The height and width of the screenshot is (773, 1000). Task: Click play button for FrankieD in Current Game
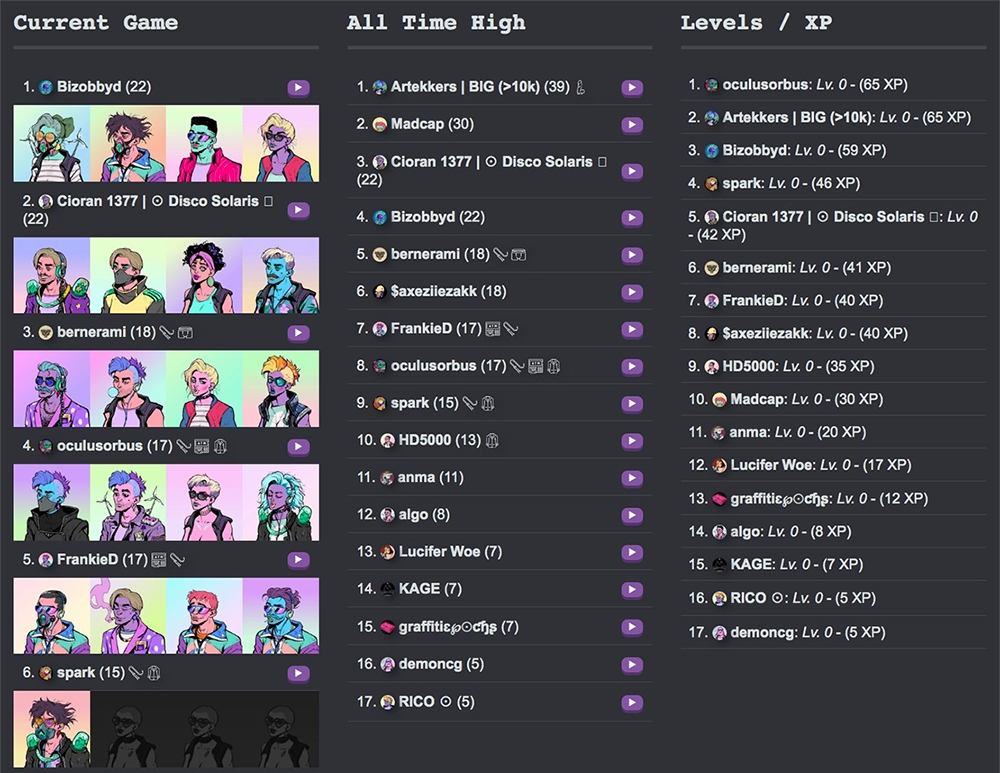pyautogui.click(x=298, y=561)
